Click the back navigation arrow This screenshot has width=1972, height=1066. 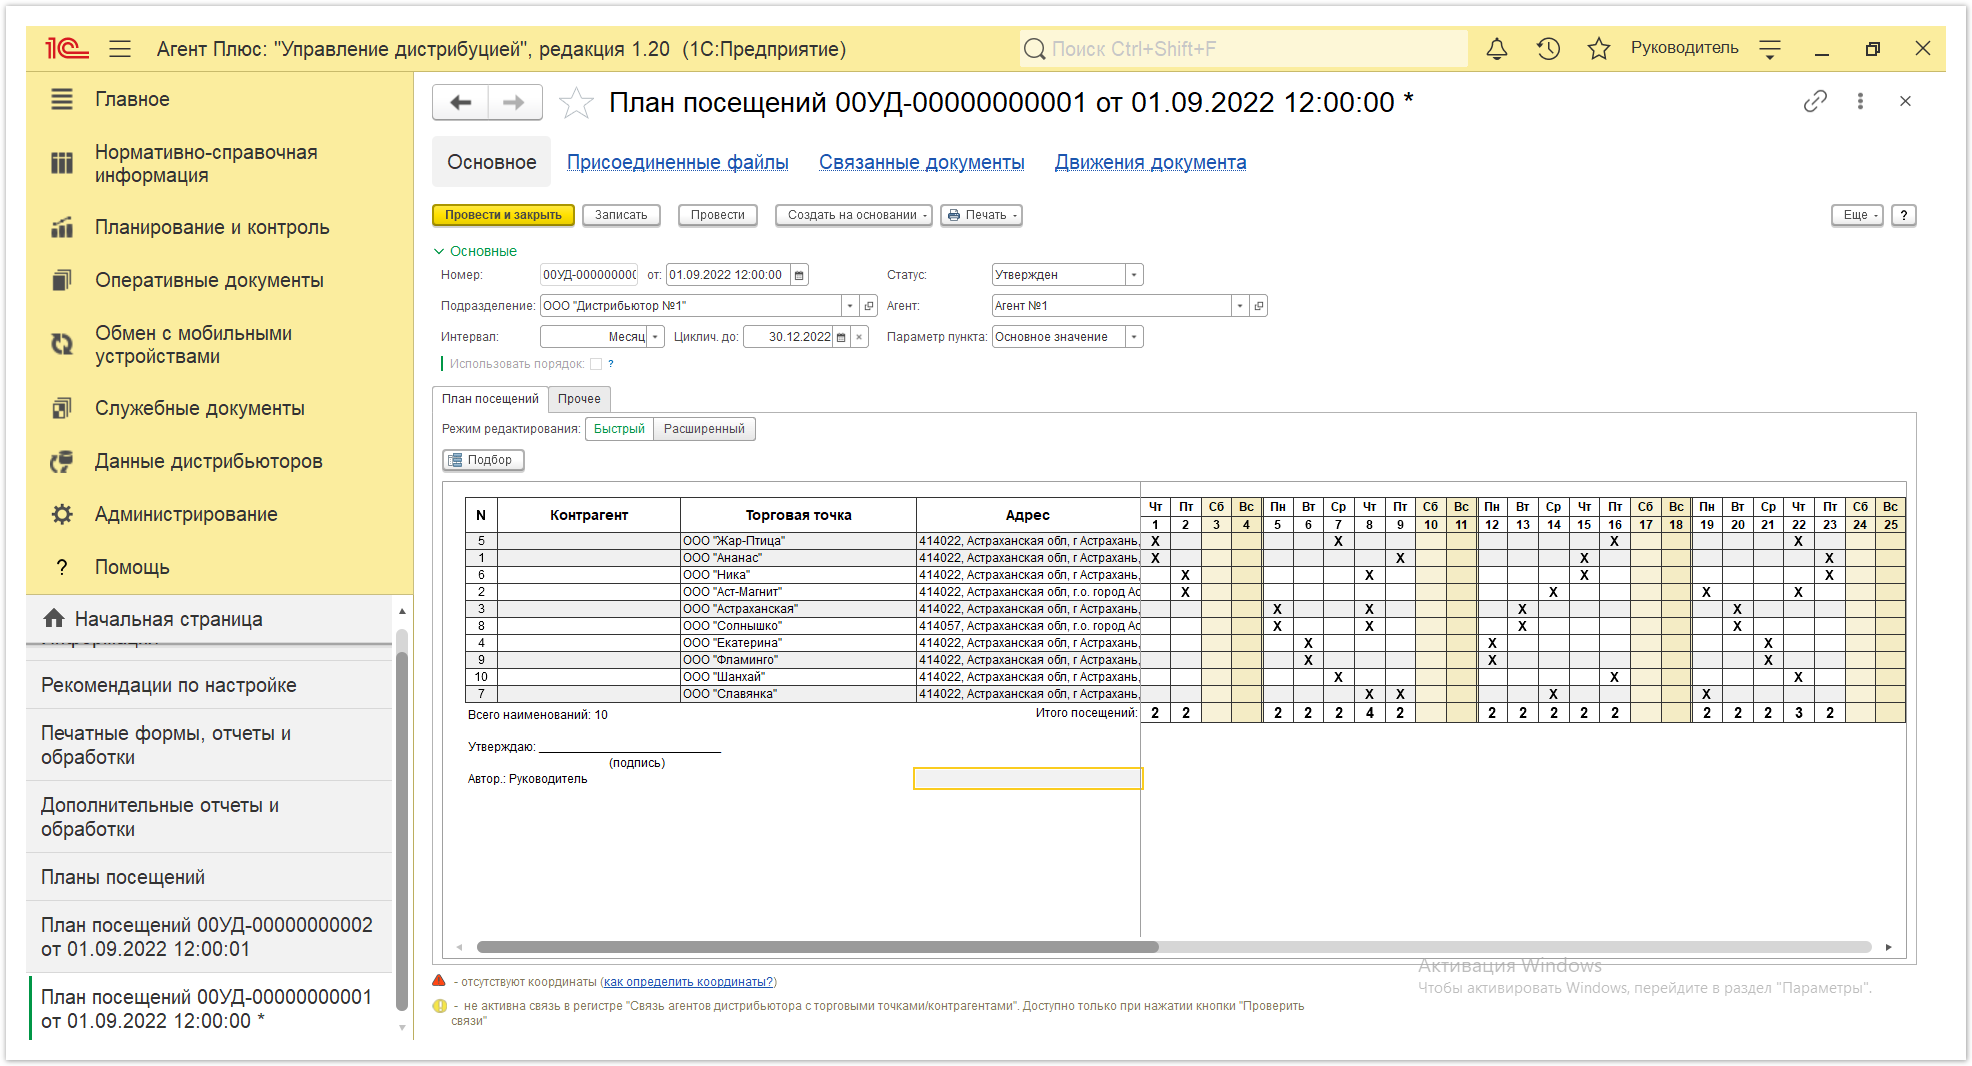click(461, 102)
